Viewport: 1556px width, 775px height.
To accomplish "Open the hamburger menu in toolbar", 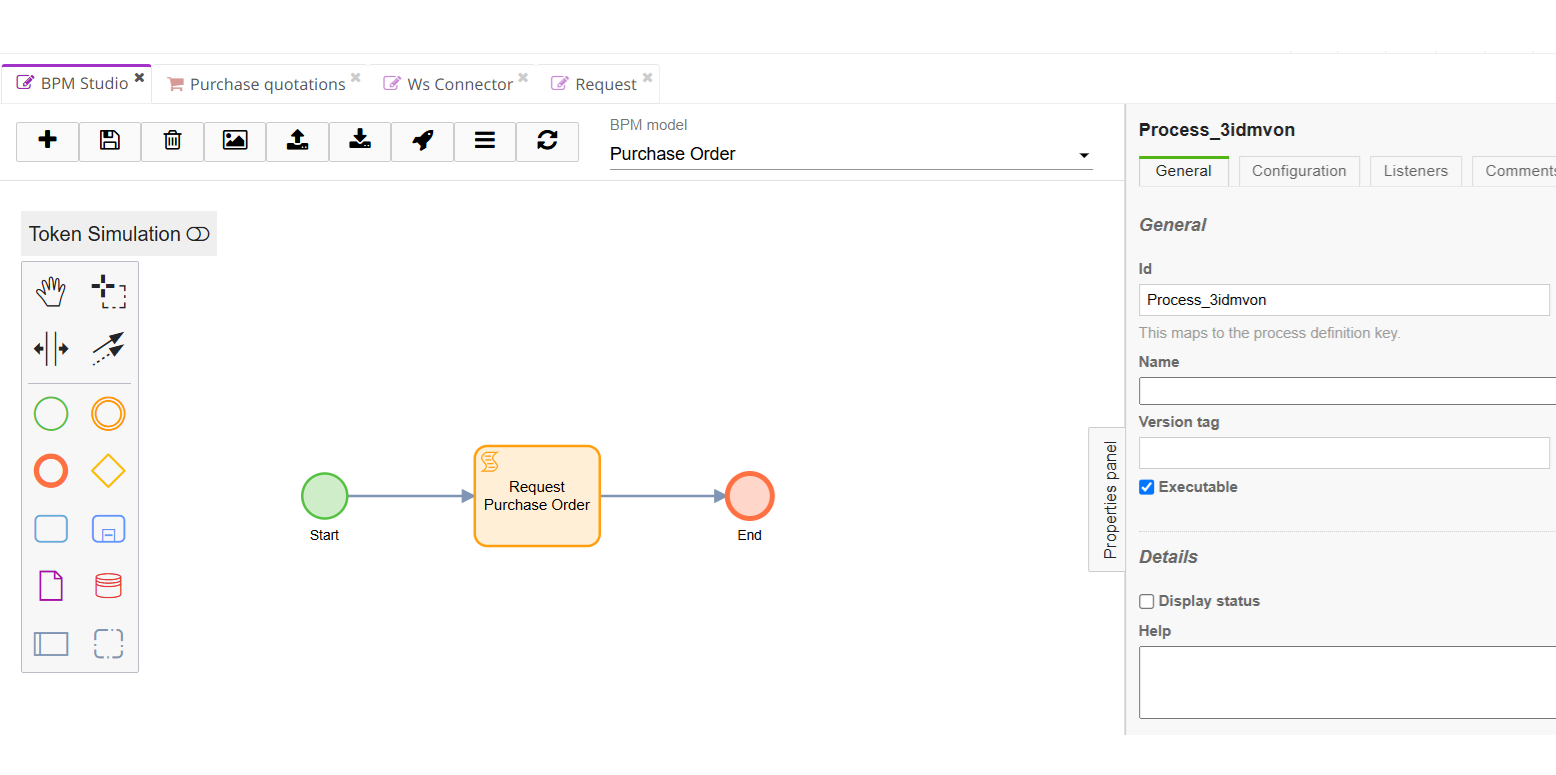I will (485, 141).
